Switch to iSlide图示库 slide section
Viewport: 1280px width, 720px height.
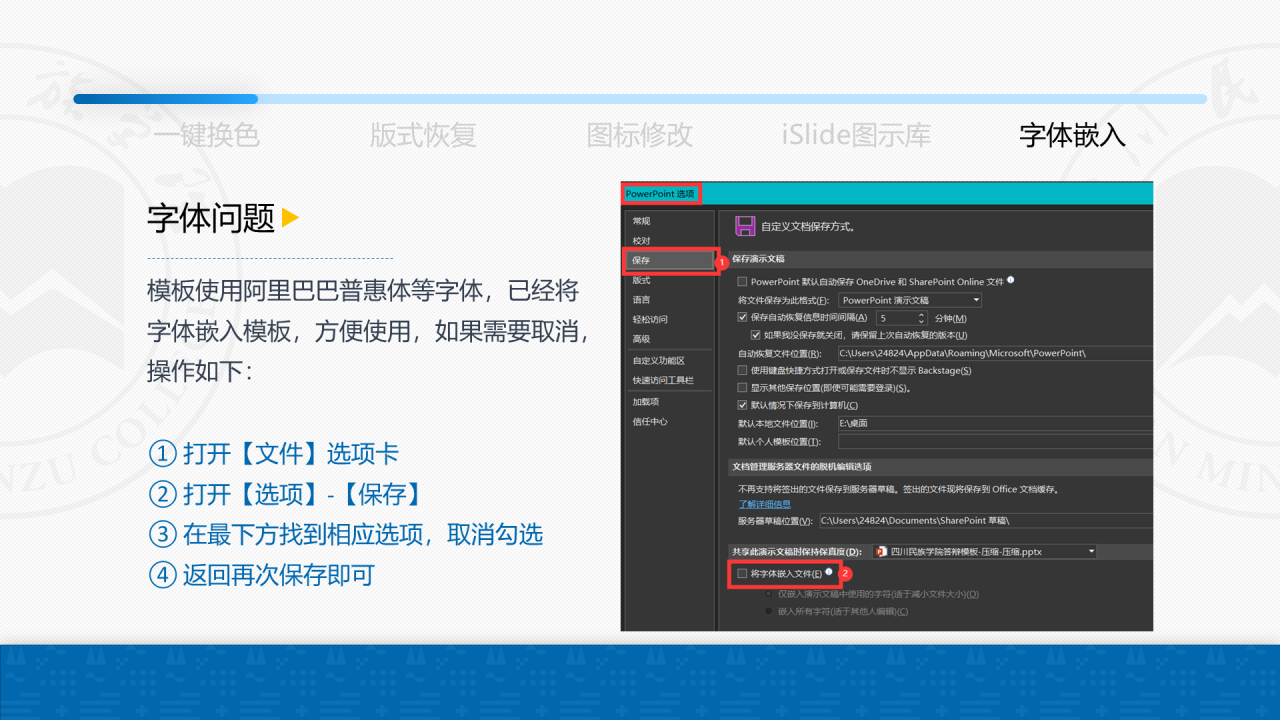tap(856, 135)
